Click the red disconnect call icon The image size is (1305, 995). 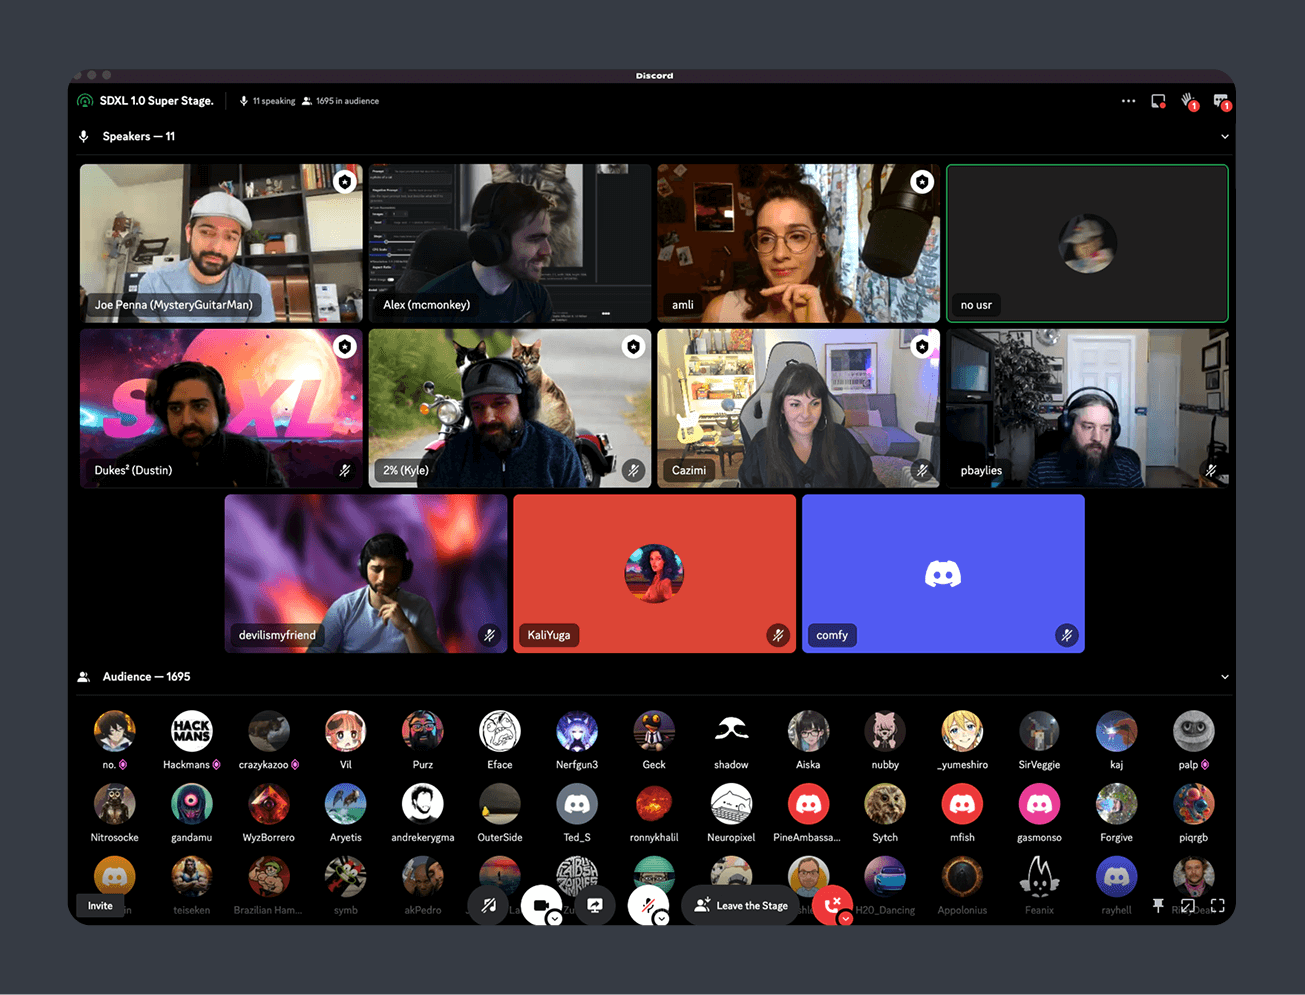pos(831,905)
